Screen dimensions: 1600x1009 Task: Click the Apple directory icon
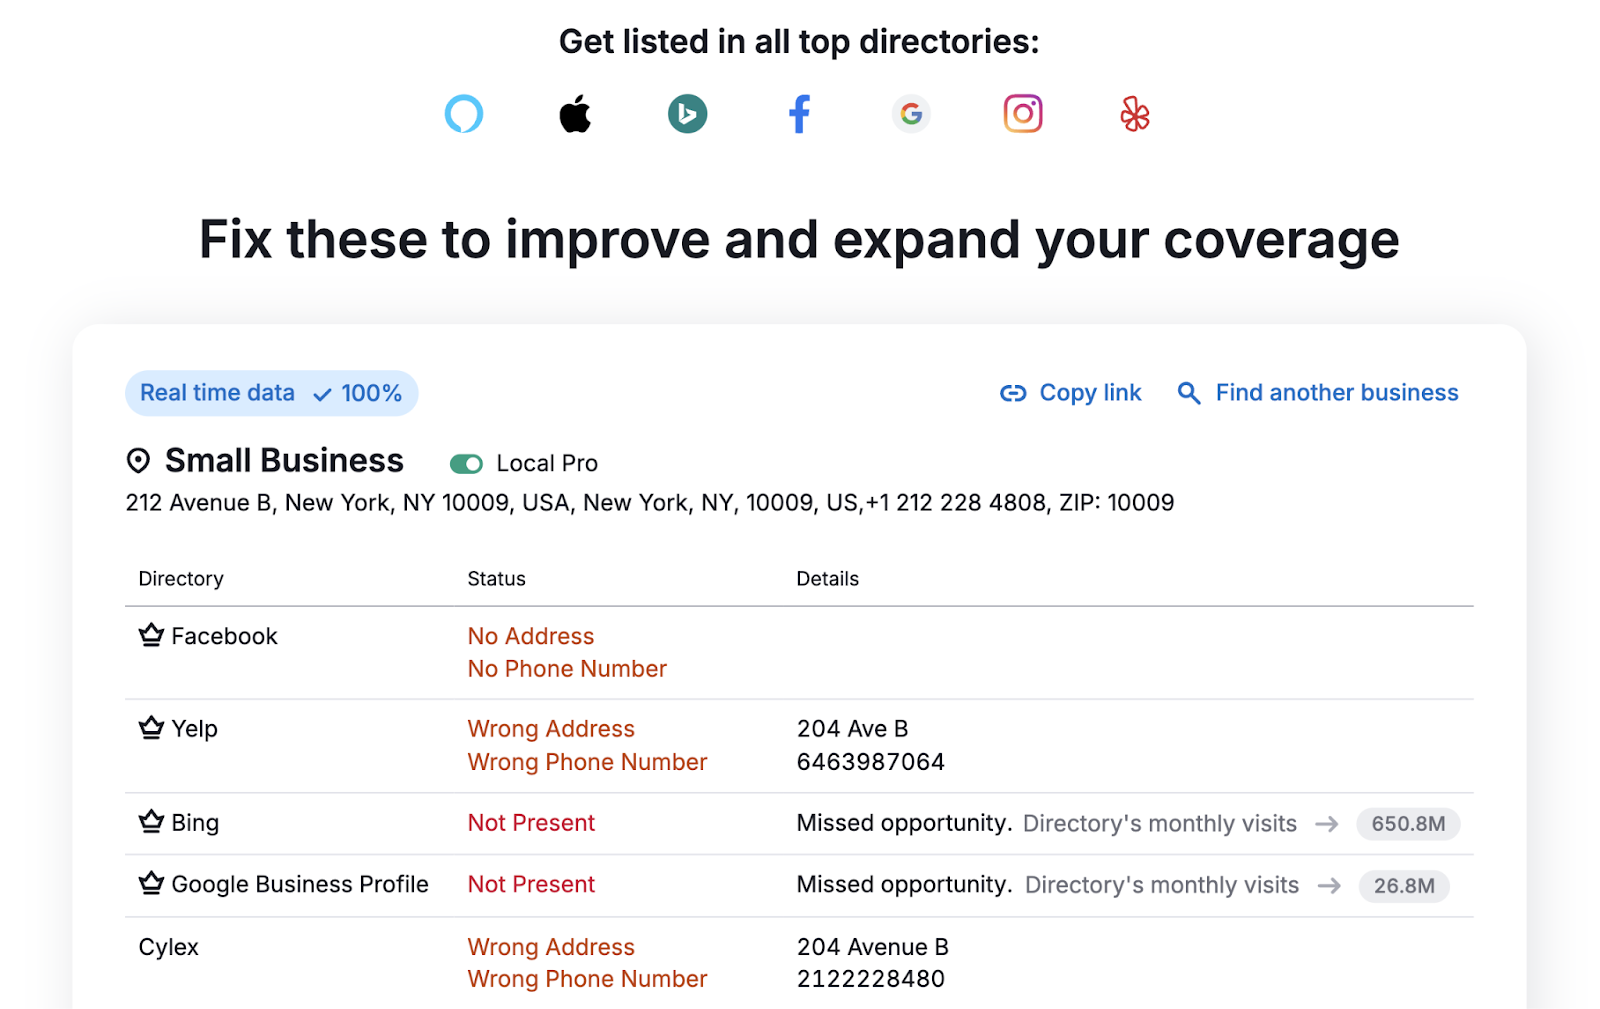click(575, 113)
